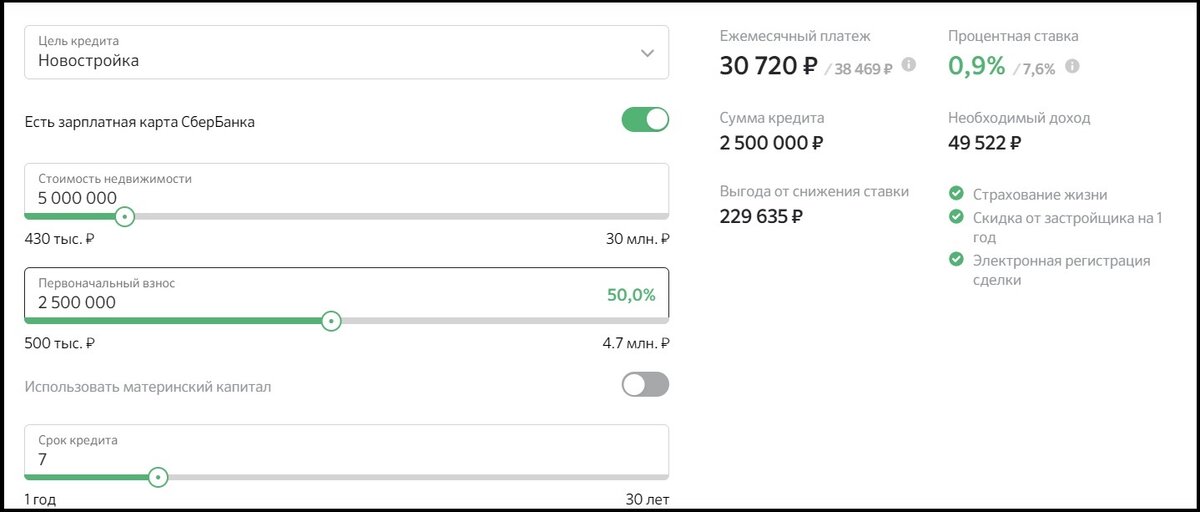This screenshot has height=512, width=1200.
Task: Click the 50,0% down payment percentage
Action: click(x=631, y=295)
